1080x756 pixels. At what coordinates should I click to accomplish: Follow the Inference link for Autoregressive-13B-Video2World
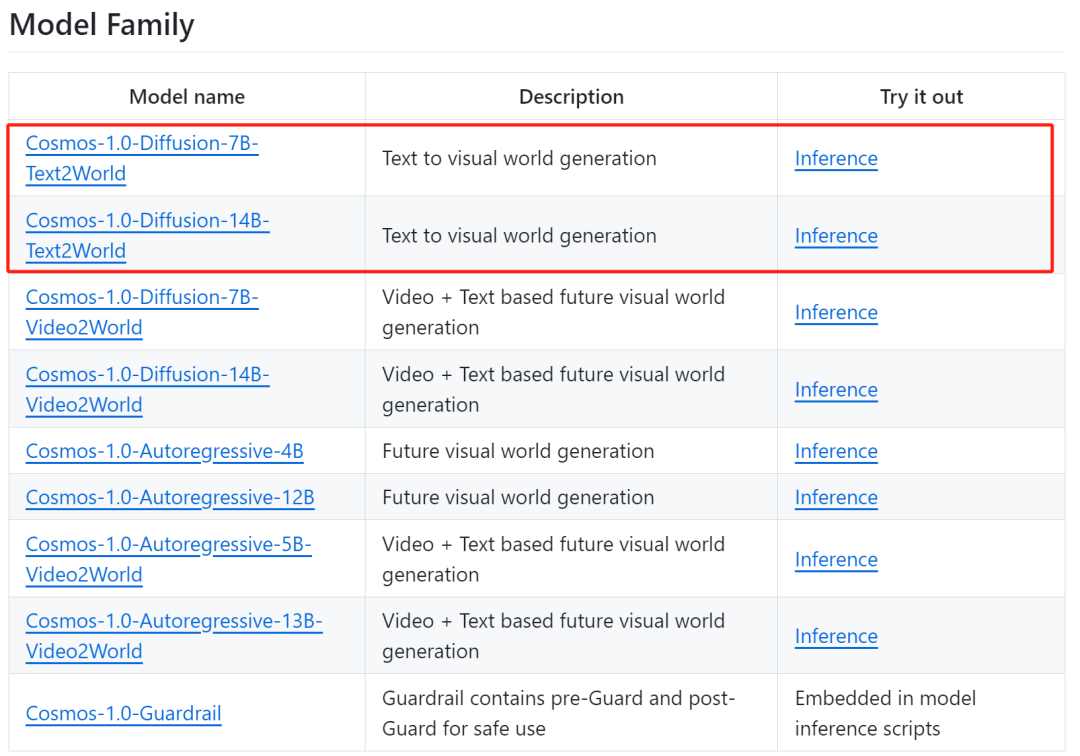836,637
